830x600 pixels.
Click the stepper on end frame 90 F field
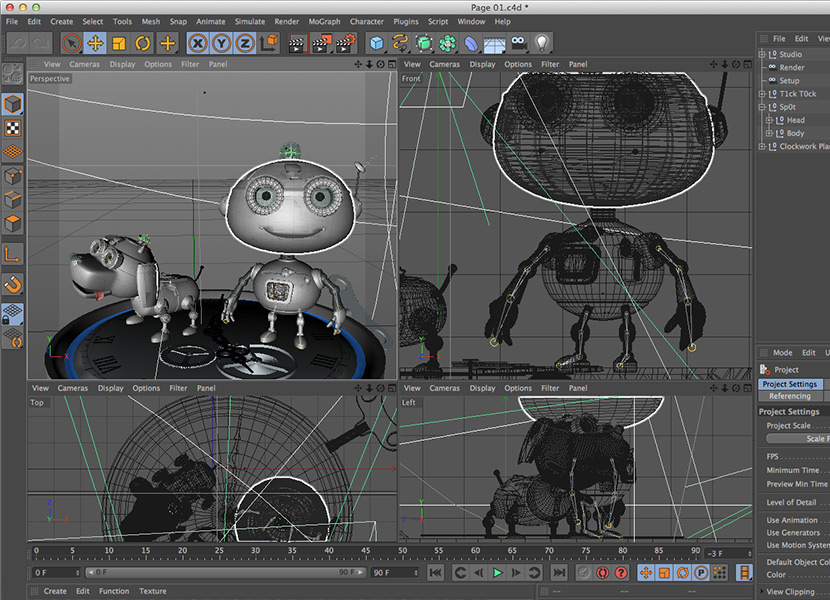[416, 572]
